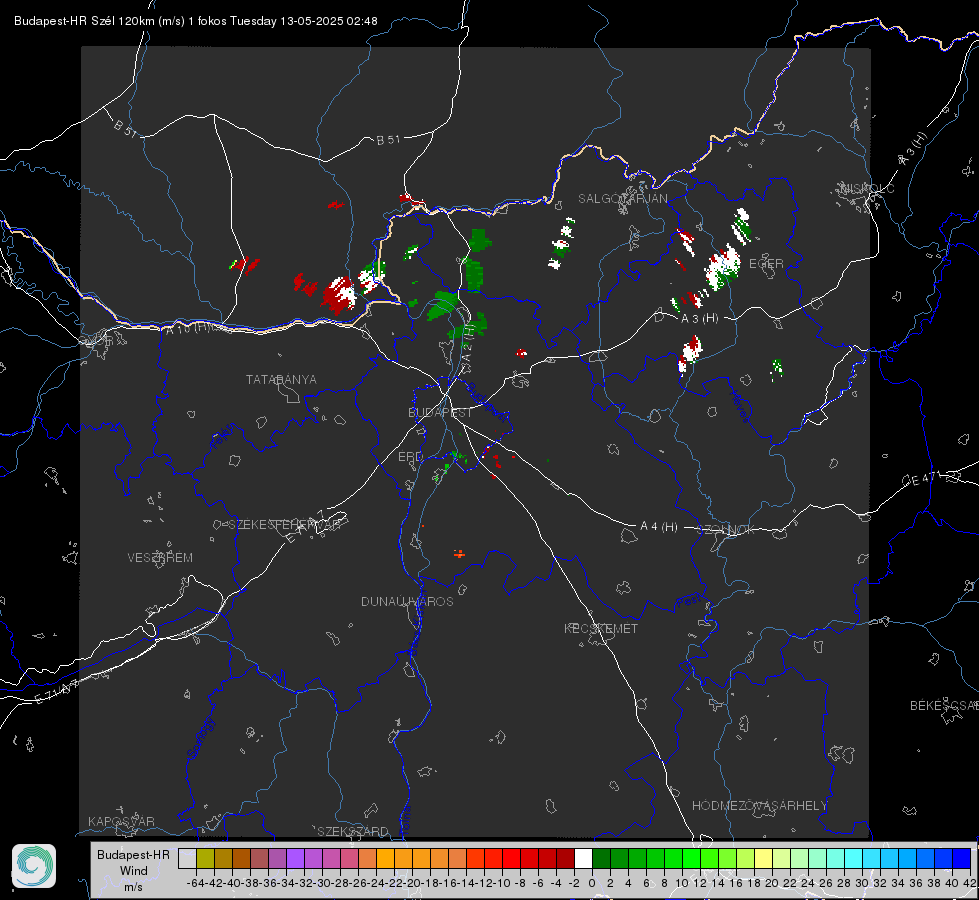Click the SZEKESFEHERVAR city label
The height and width of the screenshot is (900, 979).
pyautogui.click(x=285, y=525)
